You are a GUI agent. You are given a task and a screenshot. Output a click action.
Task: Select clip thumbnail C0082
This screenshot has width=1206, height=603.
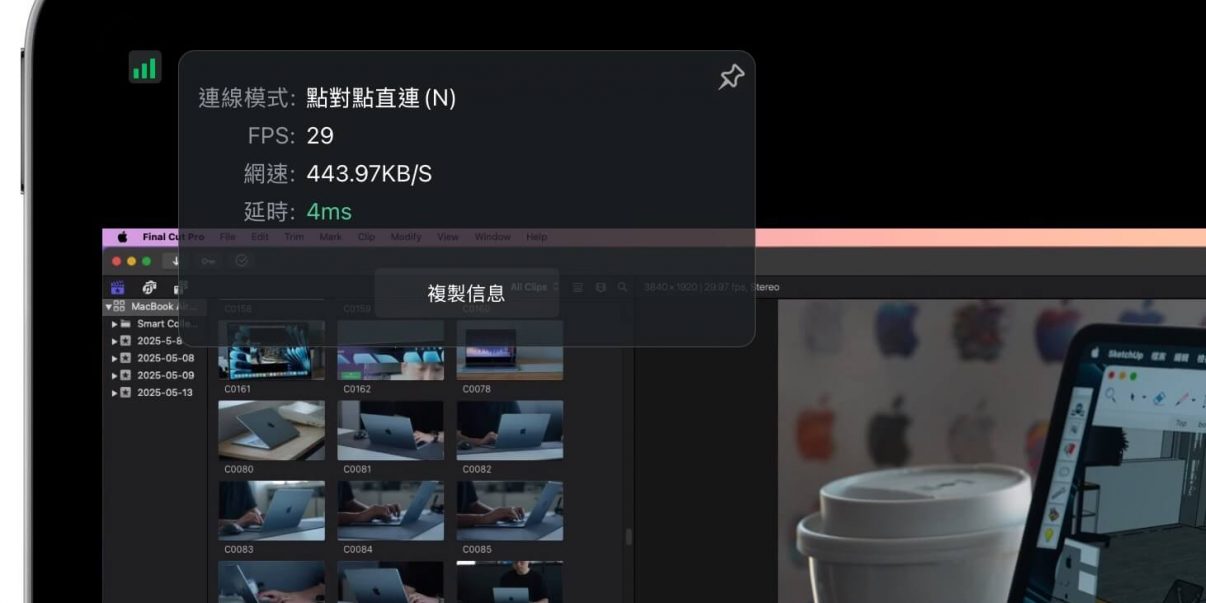click(509, 431)
